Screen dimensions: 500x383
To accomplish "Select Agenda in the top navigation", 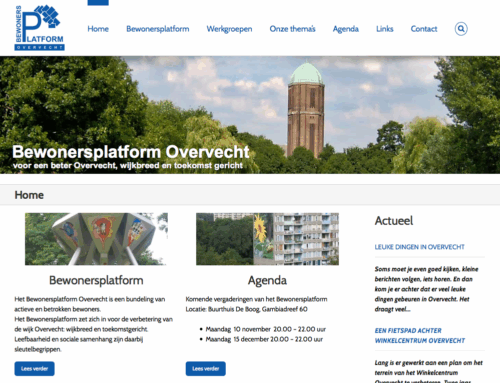I will 346,29.
